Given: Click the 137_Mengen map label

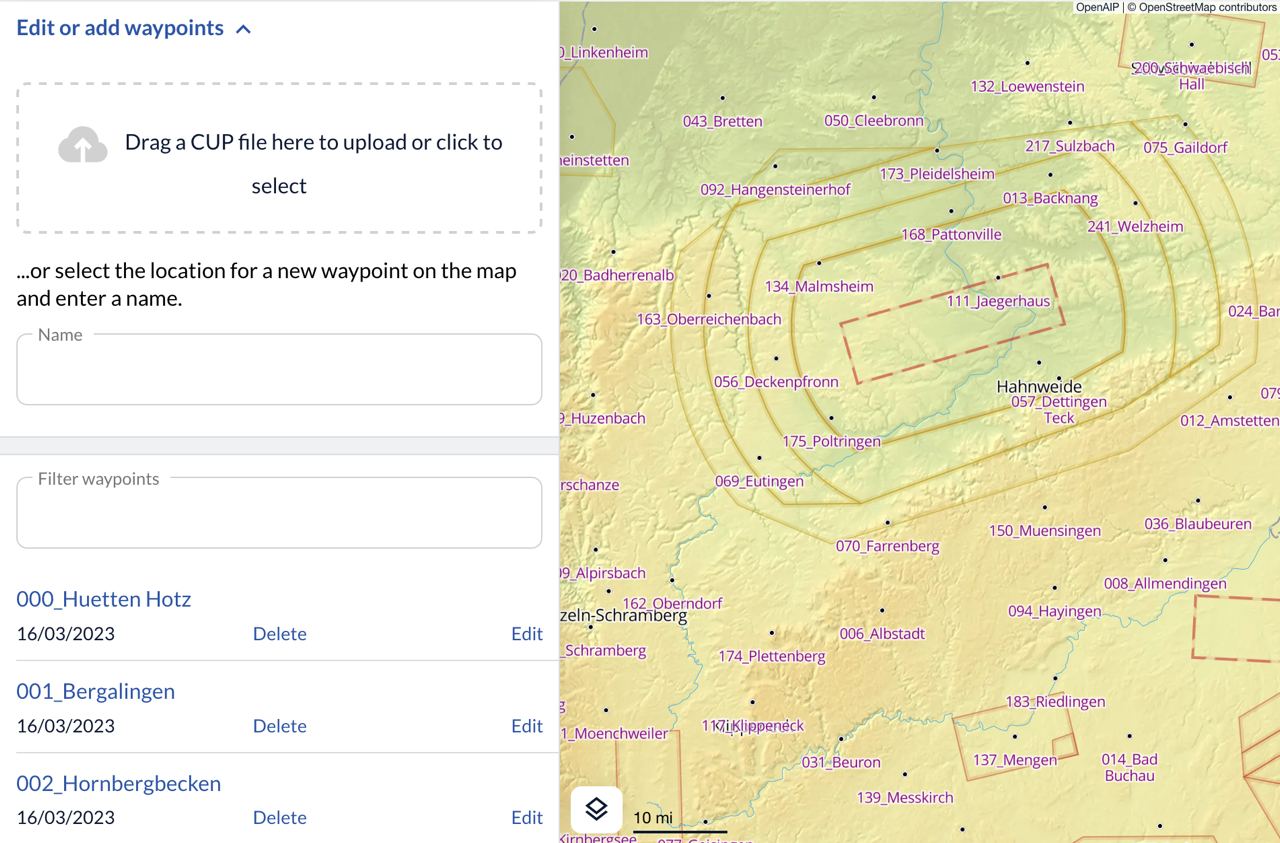Looking at the screenshot, I should pyautogui.click(x=1015, y=760).
